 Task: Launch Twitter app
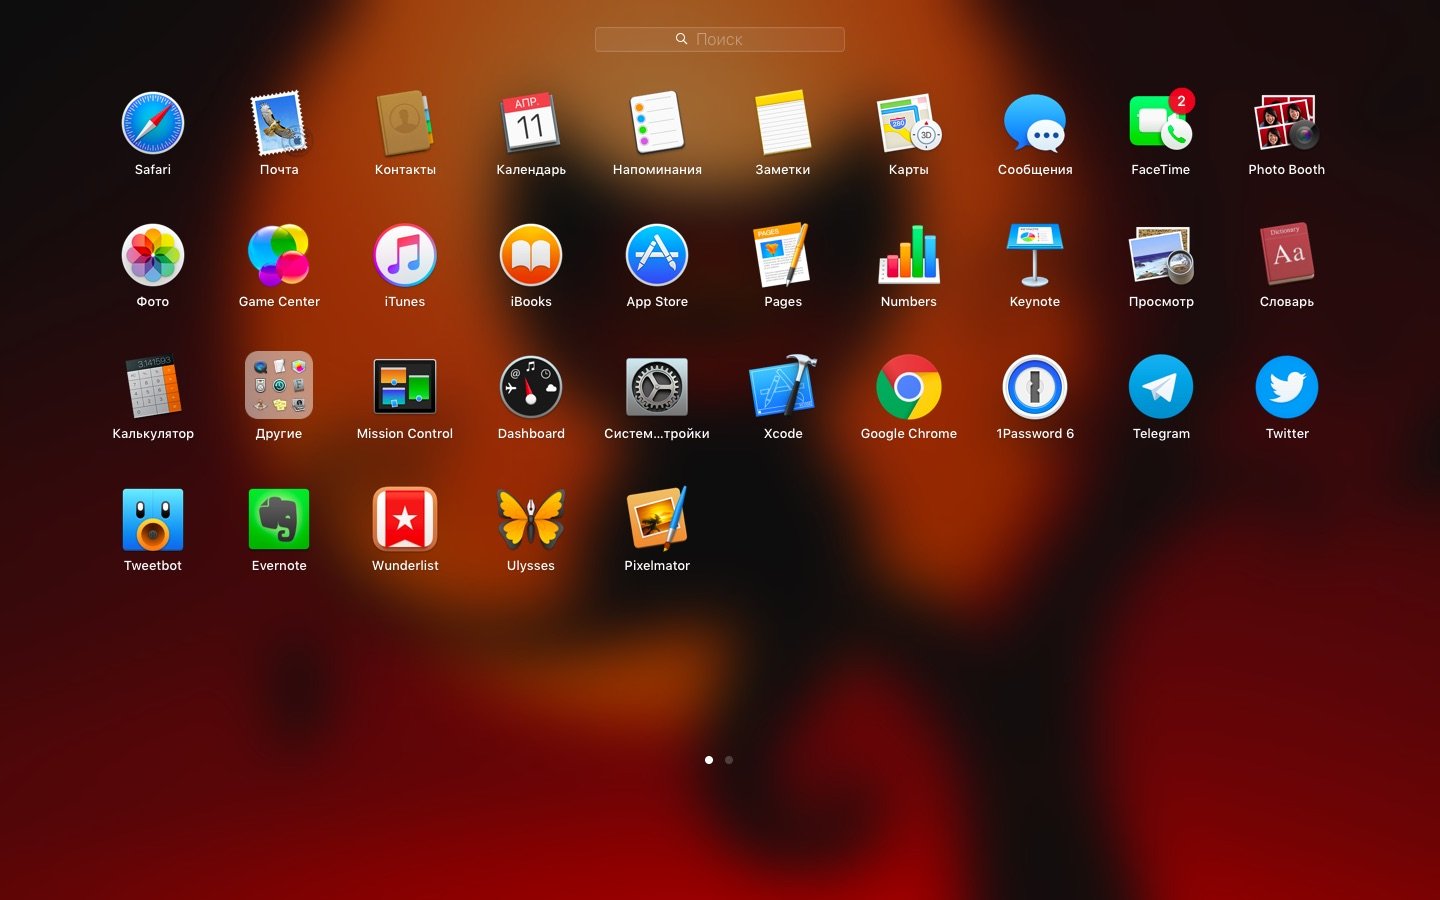pyautogui.click(x=1287, y=388)
